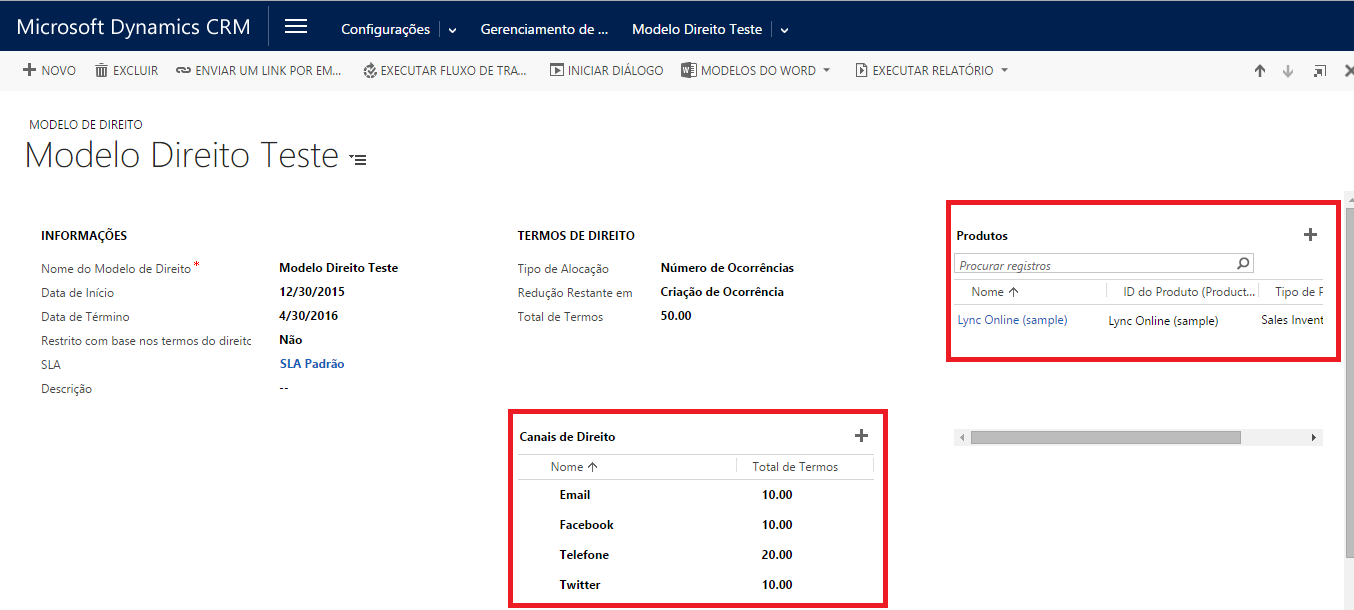The width and height of the screenshot is (1354, 610).
Task: Add a new Canais de Direito record
Action: [x=861, y=436]
